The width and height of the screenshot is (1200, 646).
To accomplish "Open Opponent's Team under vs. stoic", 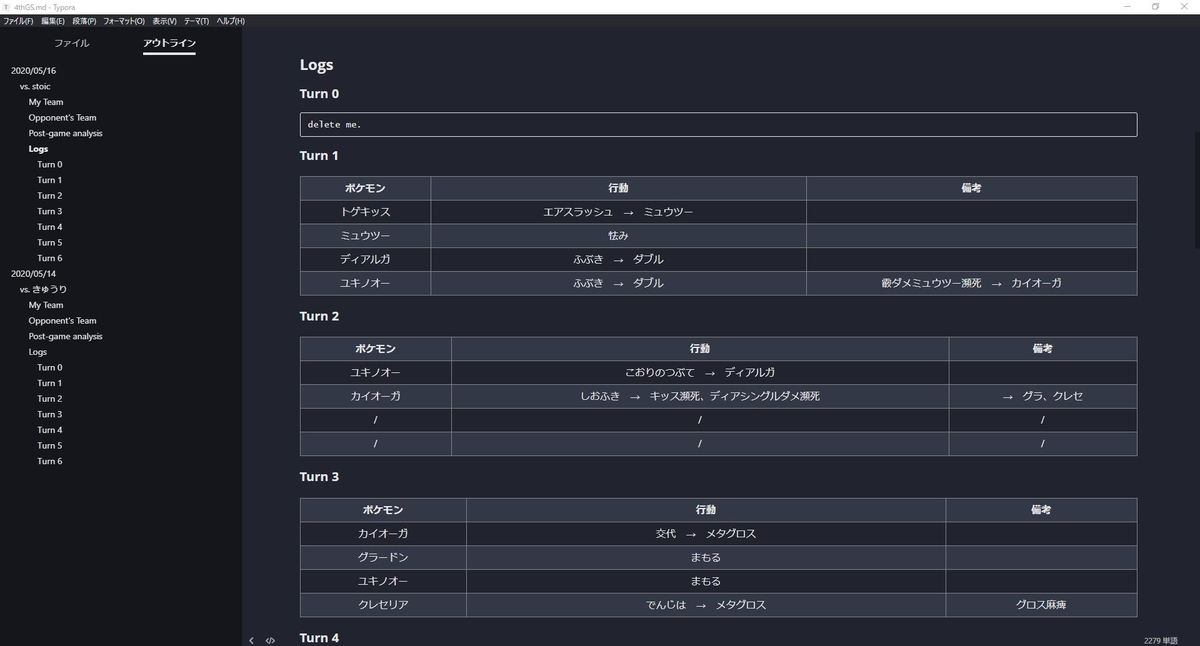I will coord(62,118).
